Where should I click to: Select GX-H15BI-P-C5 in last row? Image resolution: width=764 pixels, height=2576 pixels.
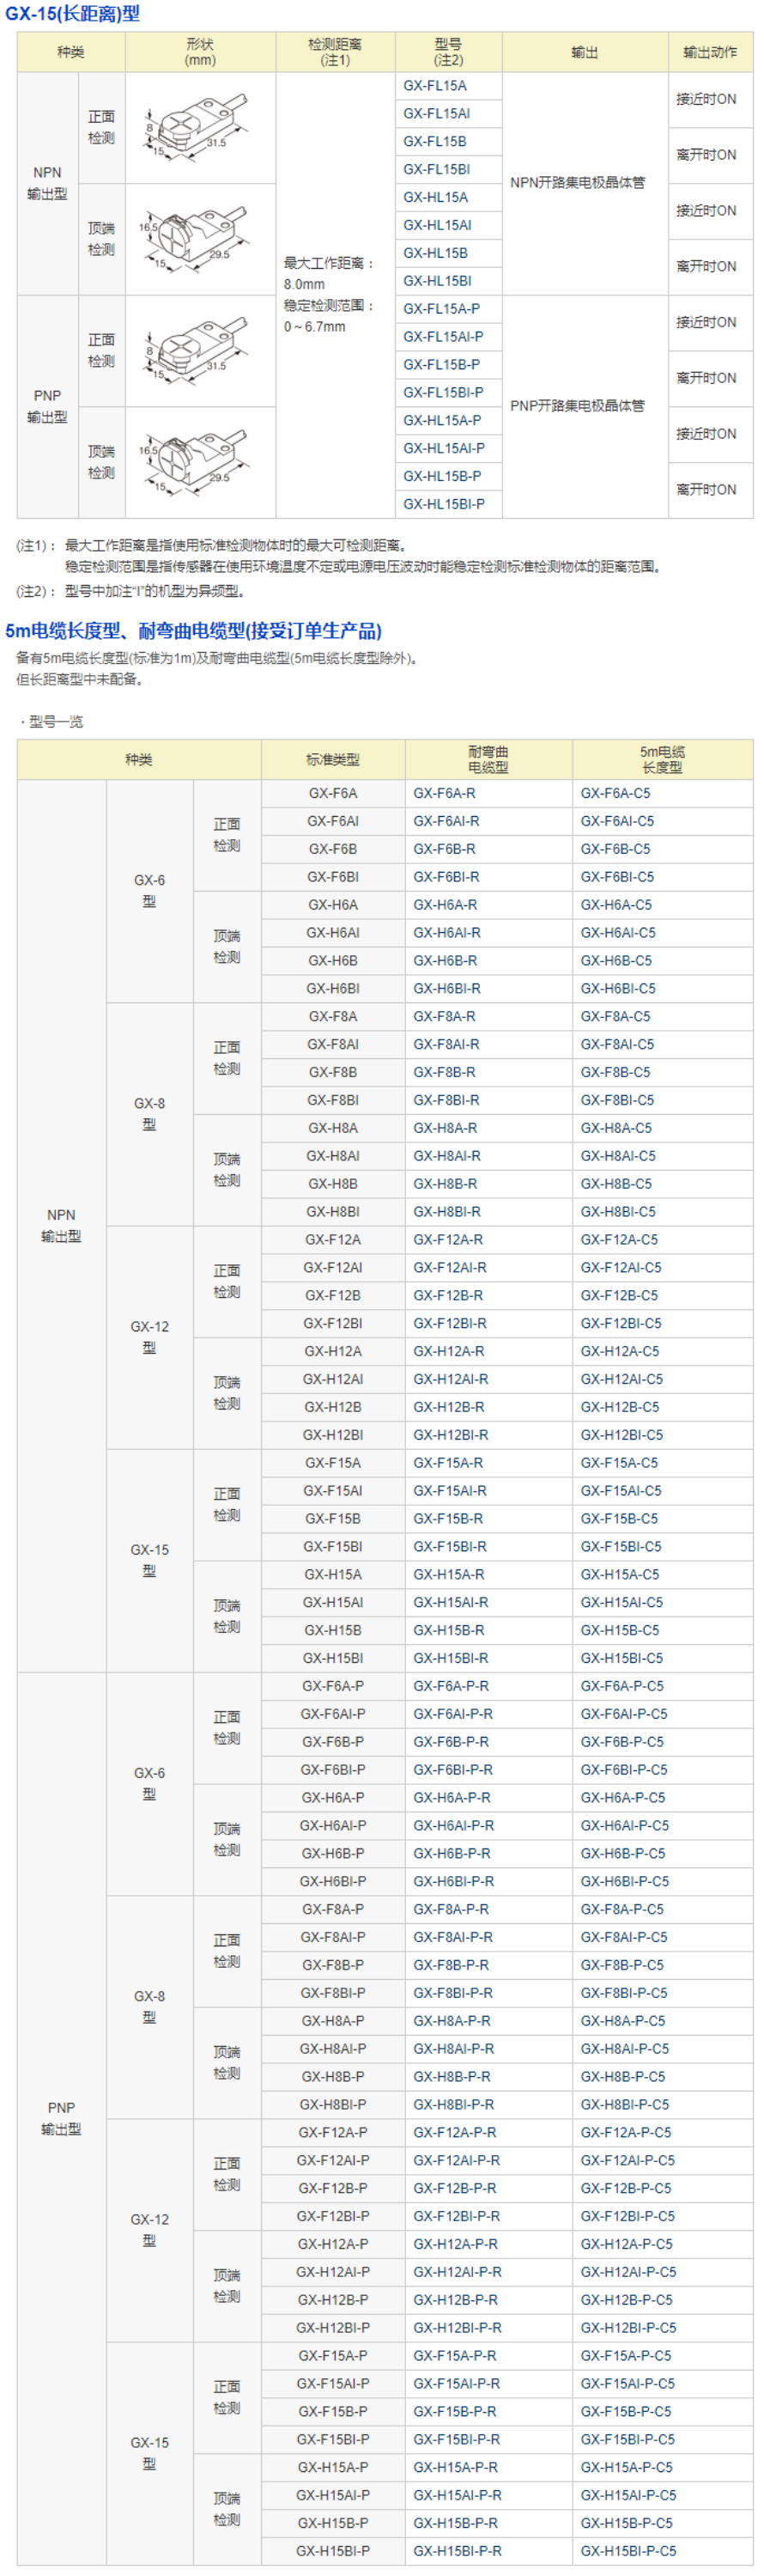pyautogui.click(x=628, y=2550)
